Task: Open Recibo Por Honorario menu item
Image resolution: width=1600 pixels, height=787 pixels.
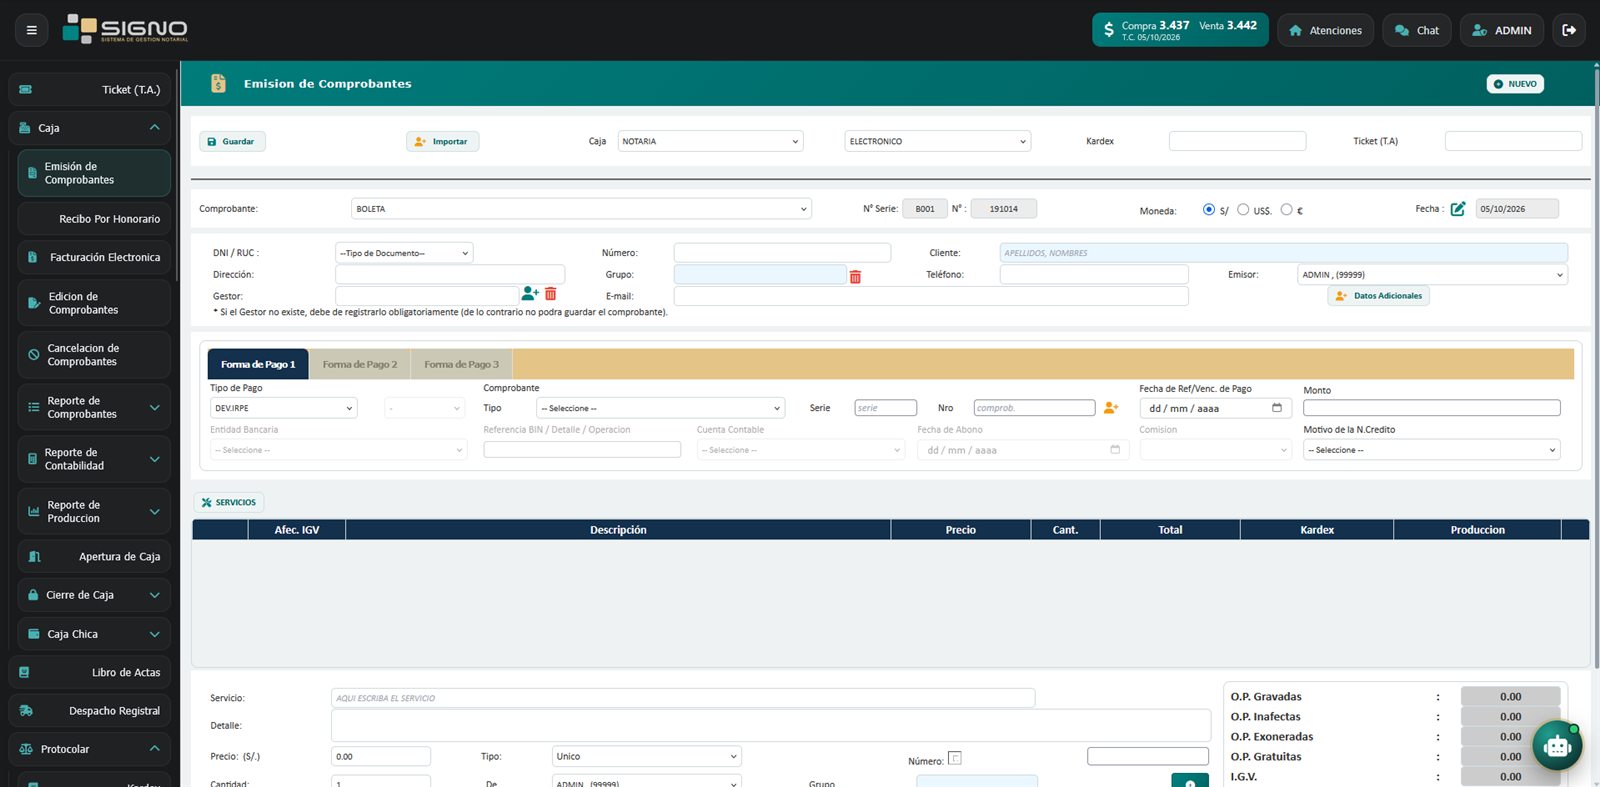Action: 94,219
